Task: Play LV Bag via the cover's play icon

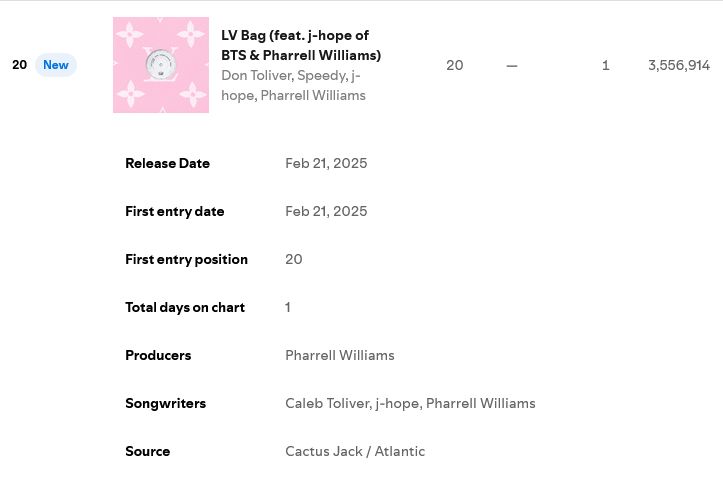Action: pyautogui.click(x=160, y=66)
